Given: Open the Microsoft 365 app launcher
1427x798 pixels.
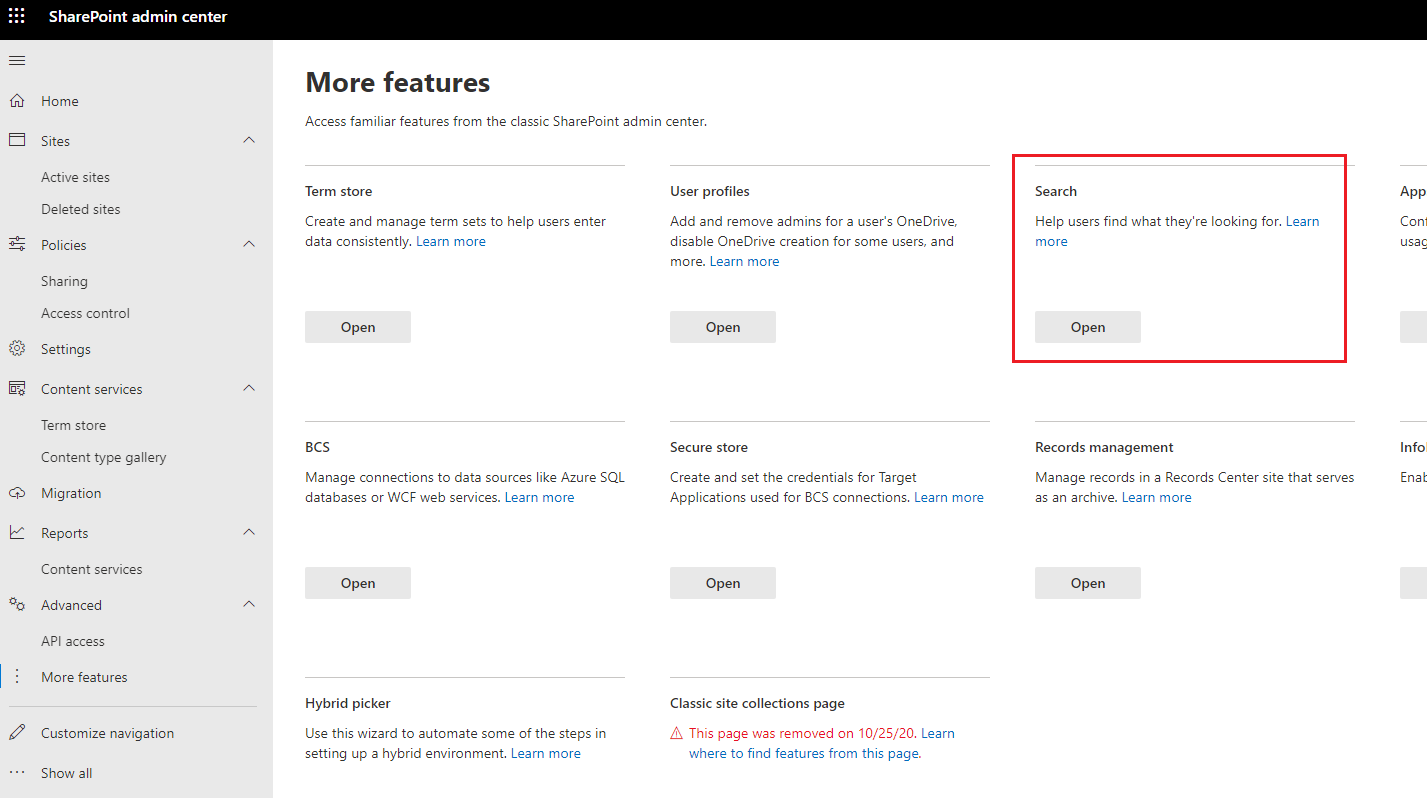Looking at the screenshot, I should click(15, 15).
